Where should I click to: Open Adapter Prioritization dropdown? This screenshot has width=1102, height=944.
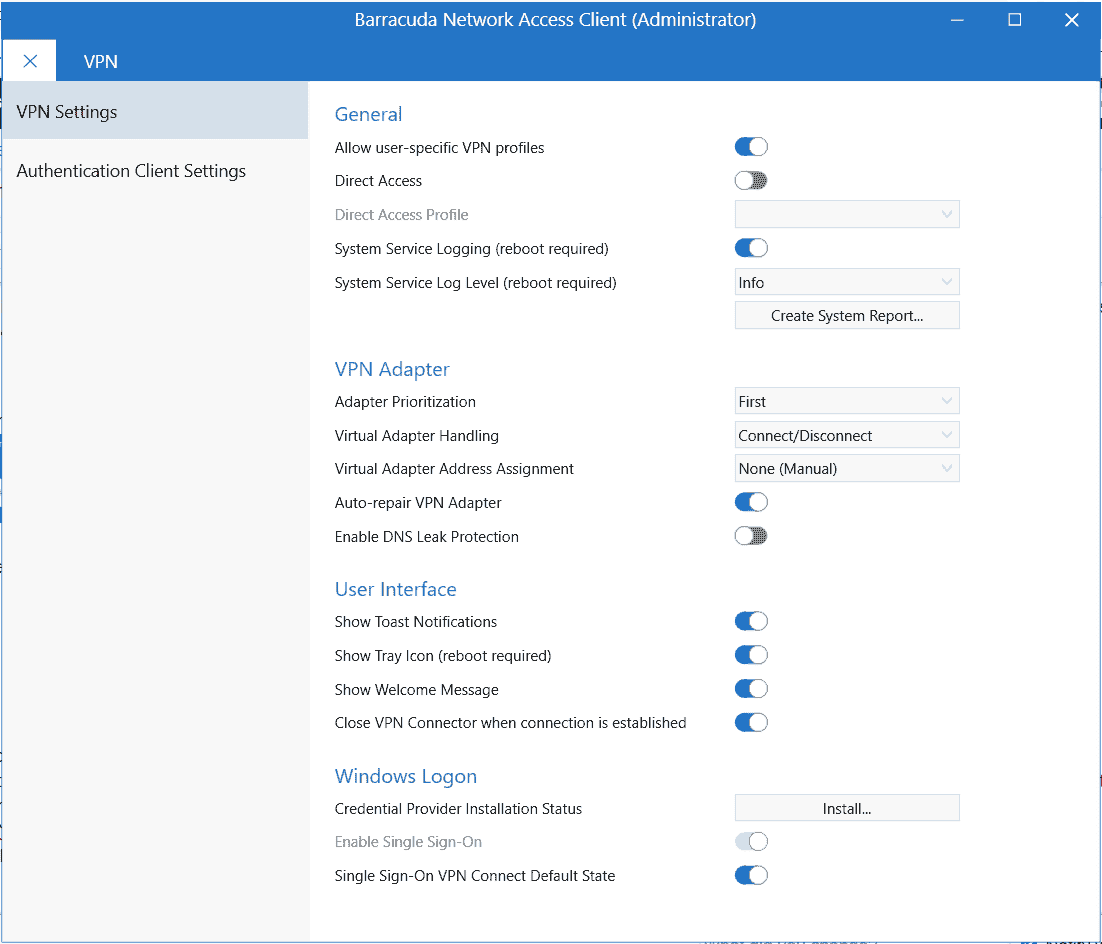point(847,401)
